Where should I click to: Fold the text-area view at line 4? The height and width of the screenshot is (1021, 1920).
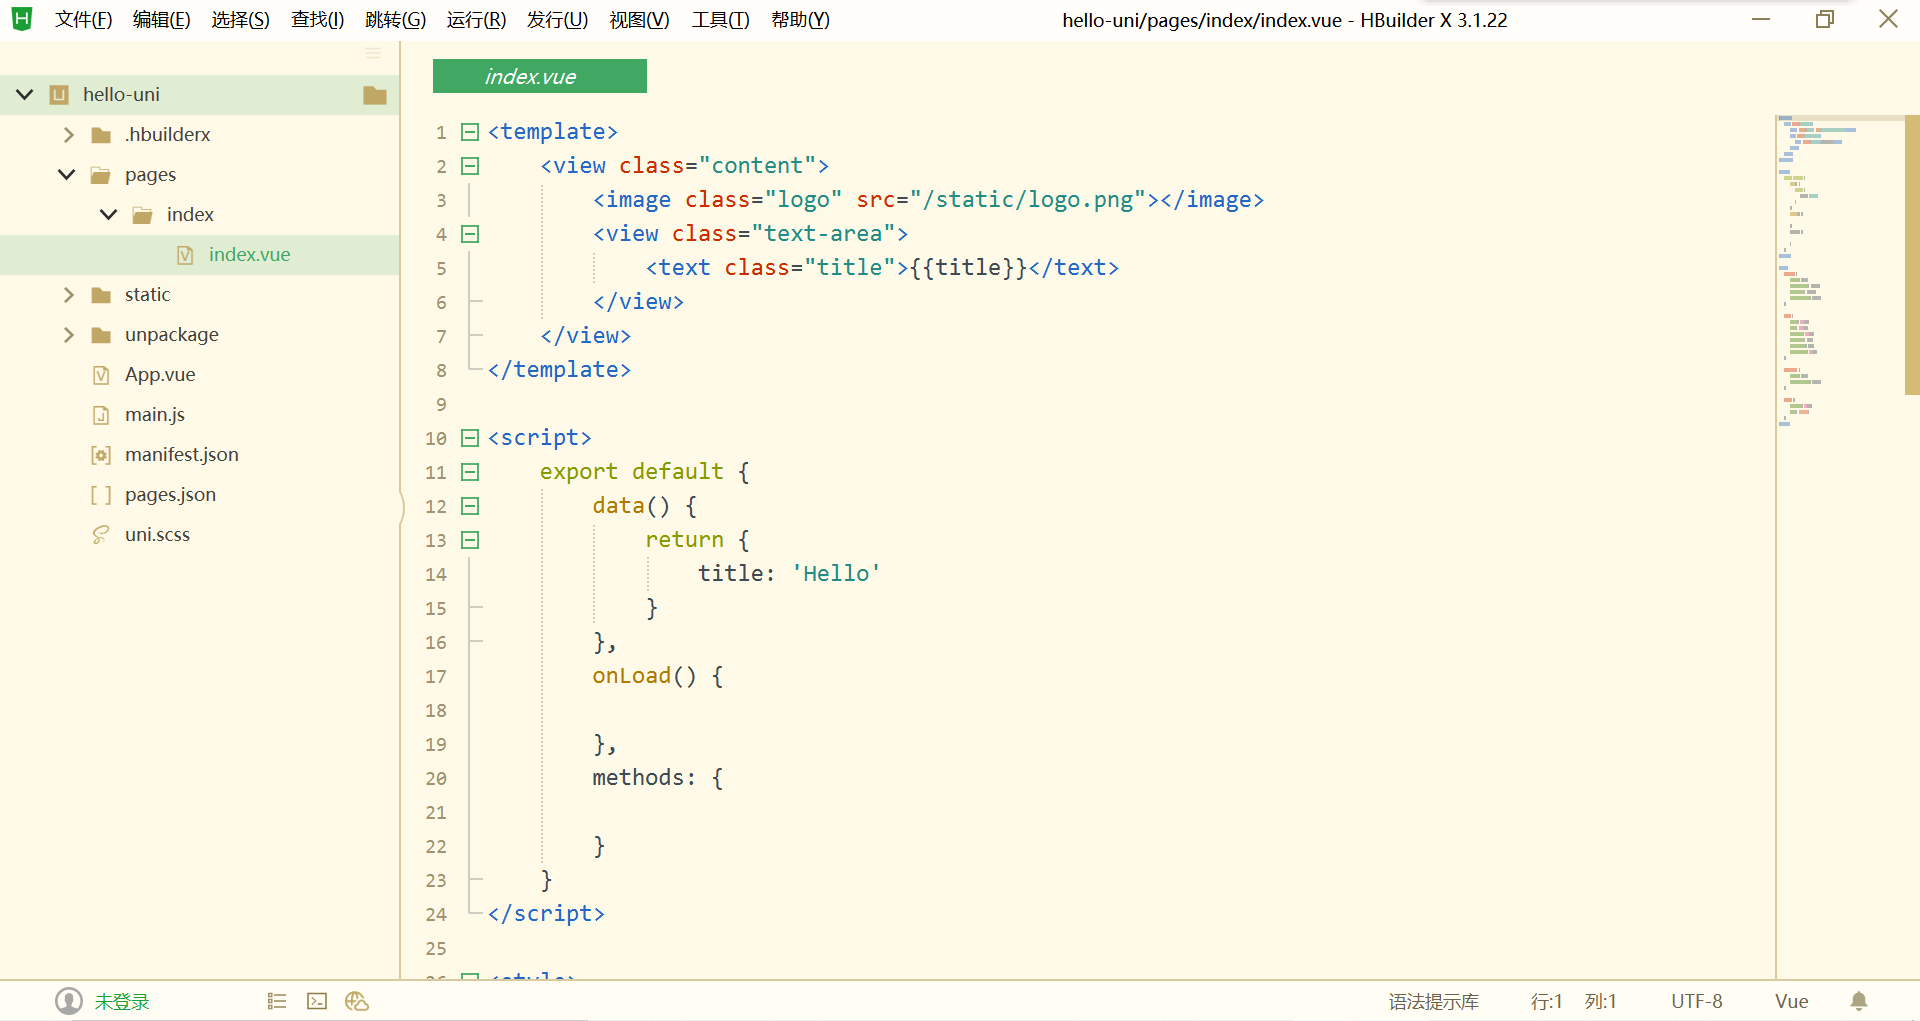(x=470, y=234)
